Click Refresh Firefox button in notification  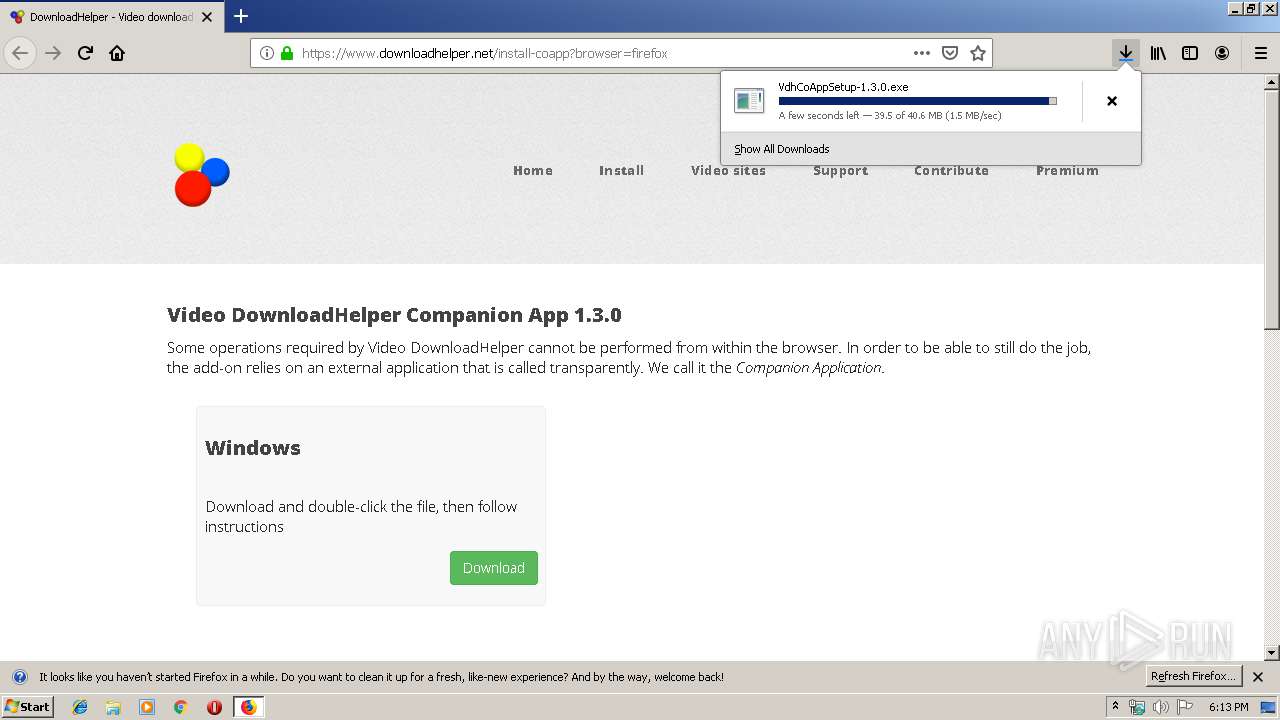(1193, 677)
